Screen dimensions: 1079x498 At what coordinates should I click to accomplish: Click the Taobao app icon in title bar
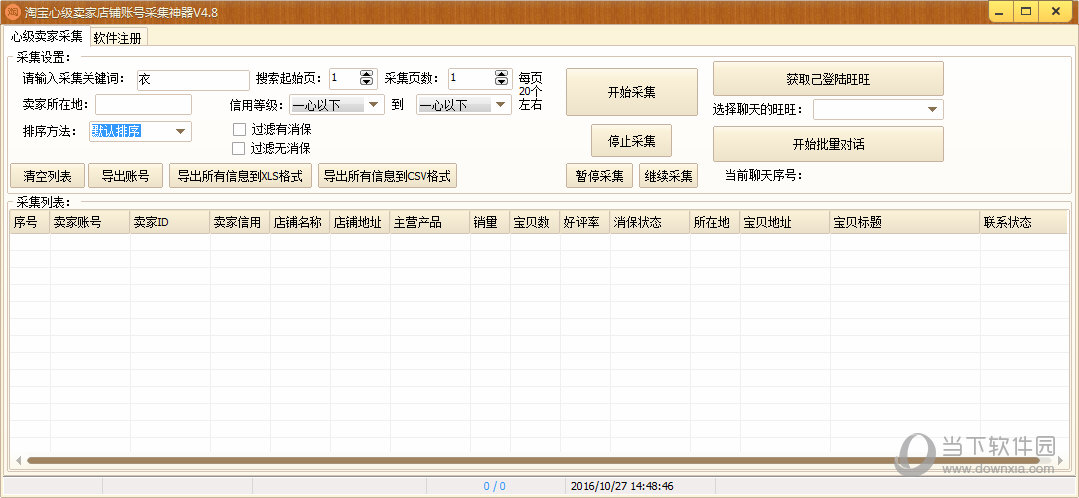(12, 12)
